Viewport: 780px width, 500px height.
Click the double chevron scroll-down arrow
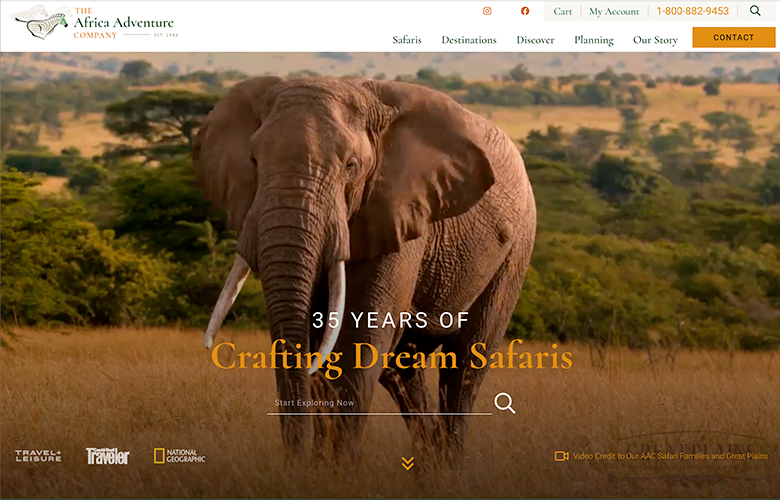pyautogui.click(x=407, y=463)
